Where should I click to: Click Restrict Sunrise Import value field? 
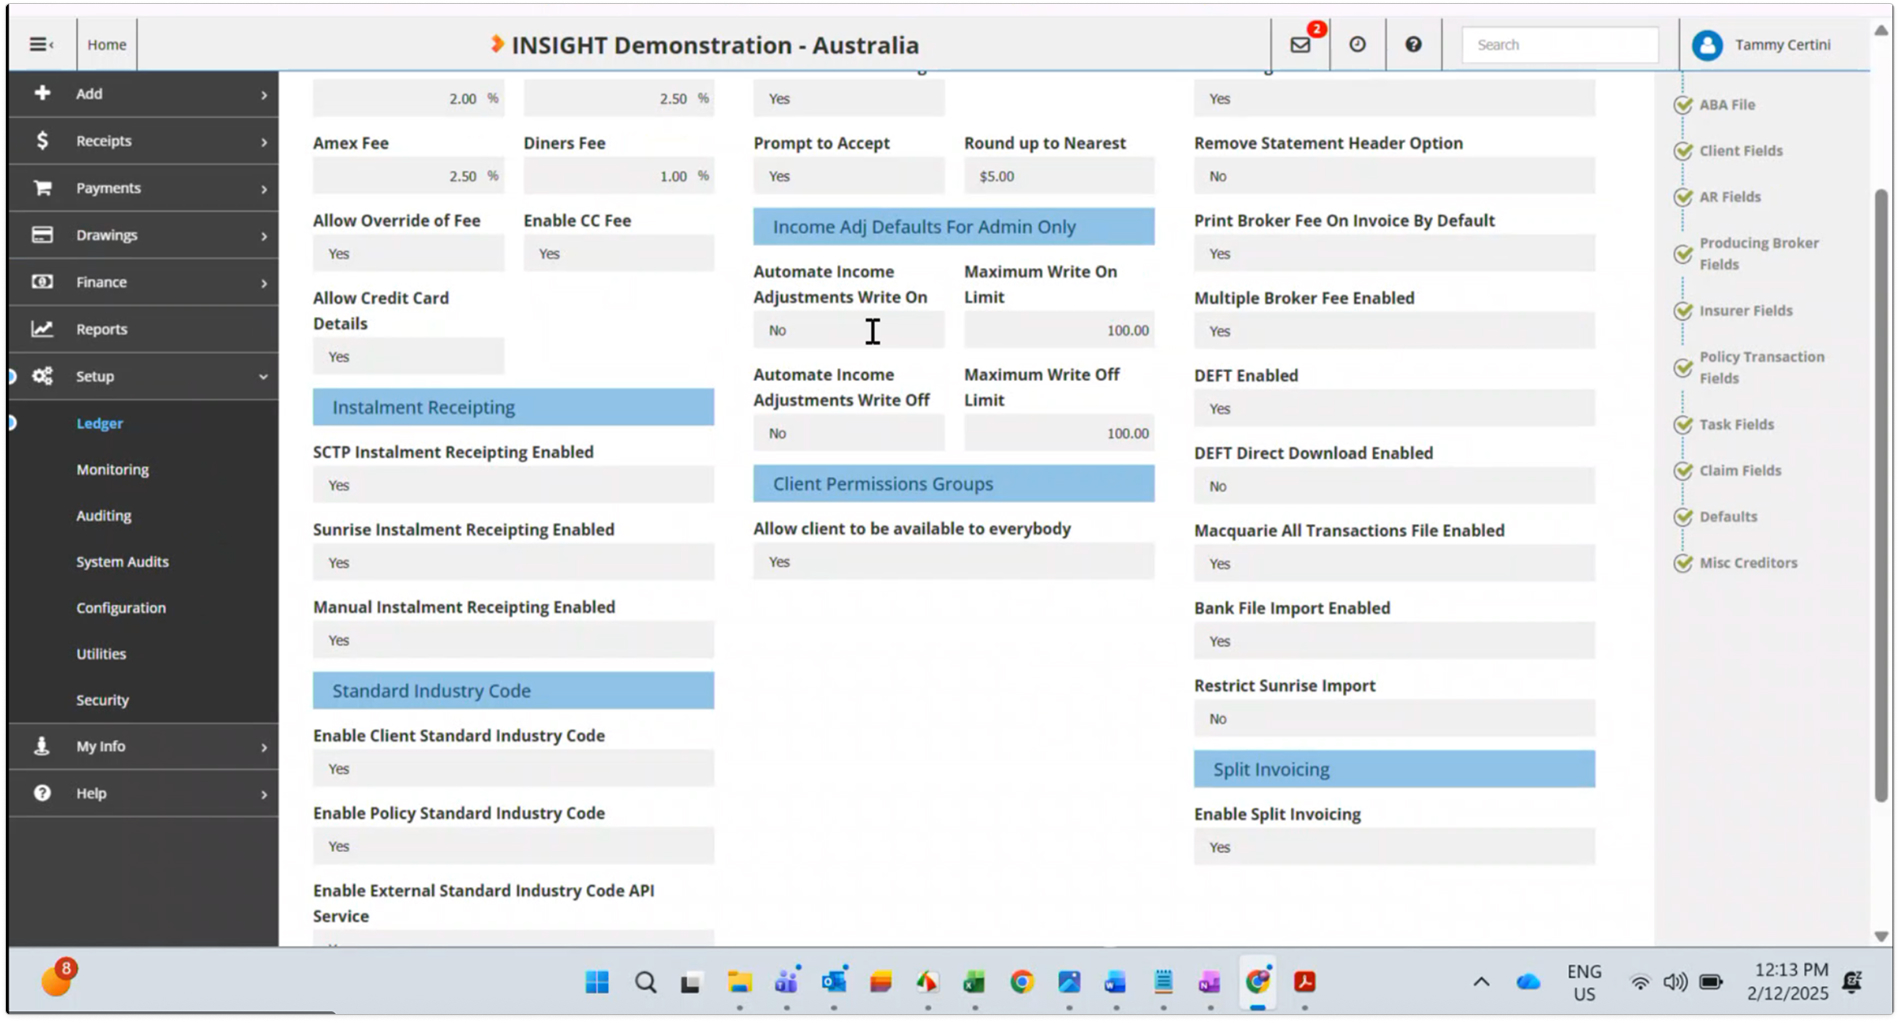point(1394,718)
